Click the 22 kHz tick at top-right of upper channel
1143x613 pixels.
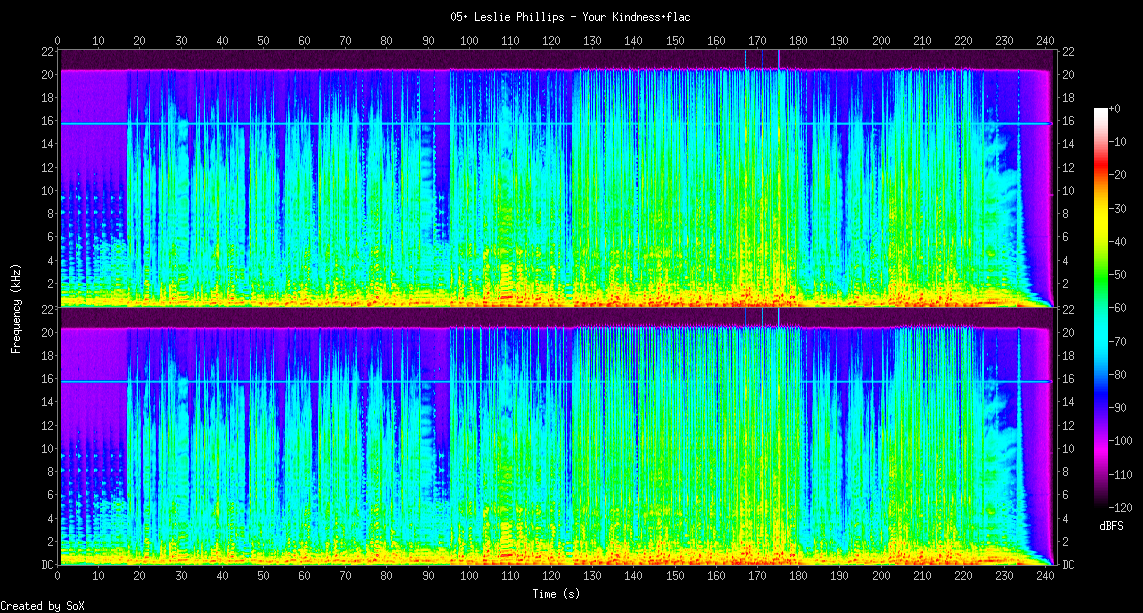click(x=1068, y=52)
